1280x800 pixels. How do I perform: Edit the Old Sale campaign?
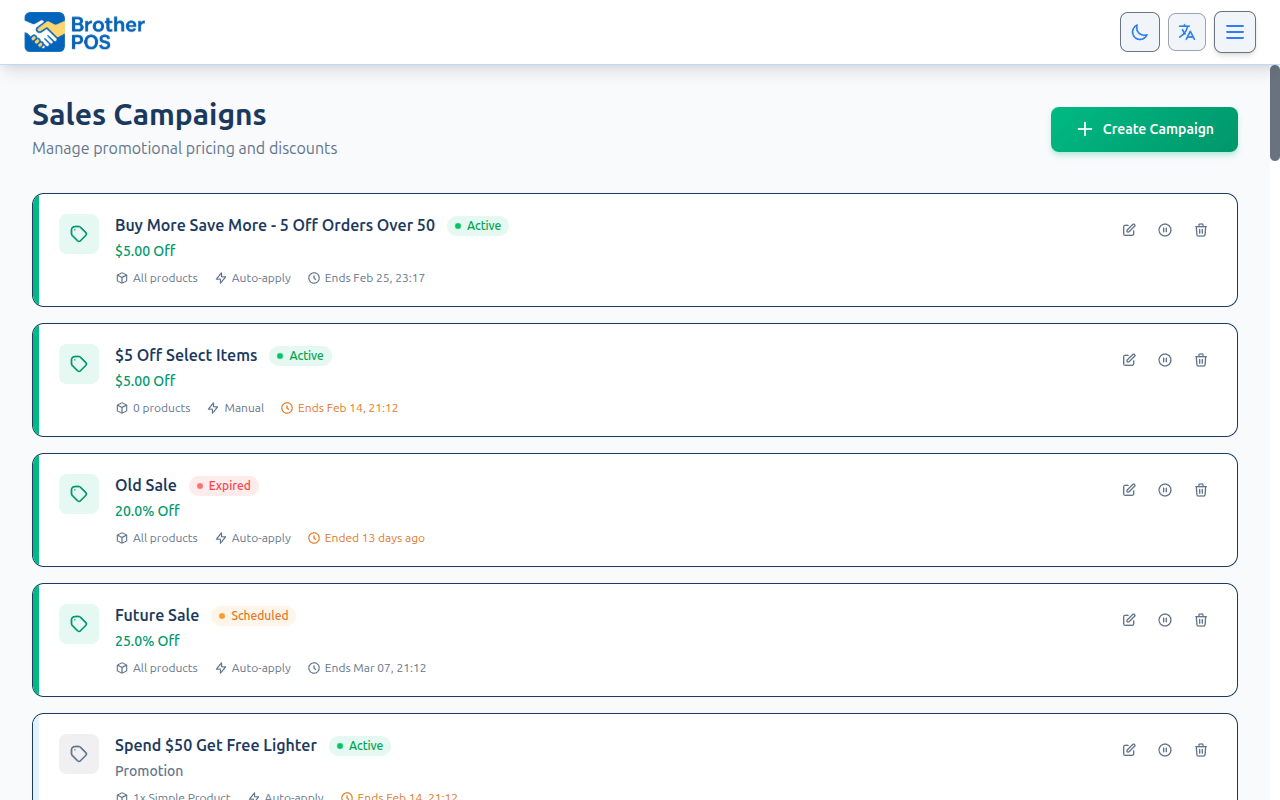1129,490
